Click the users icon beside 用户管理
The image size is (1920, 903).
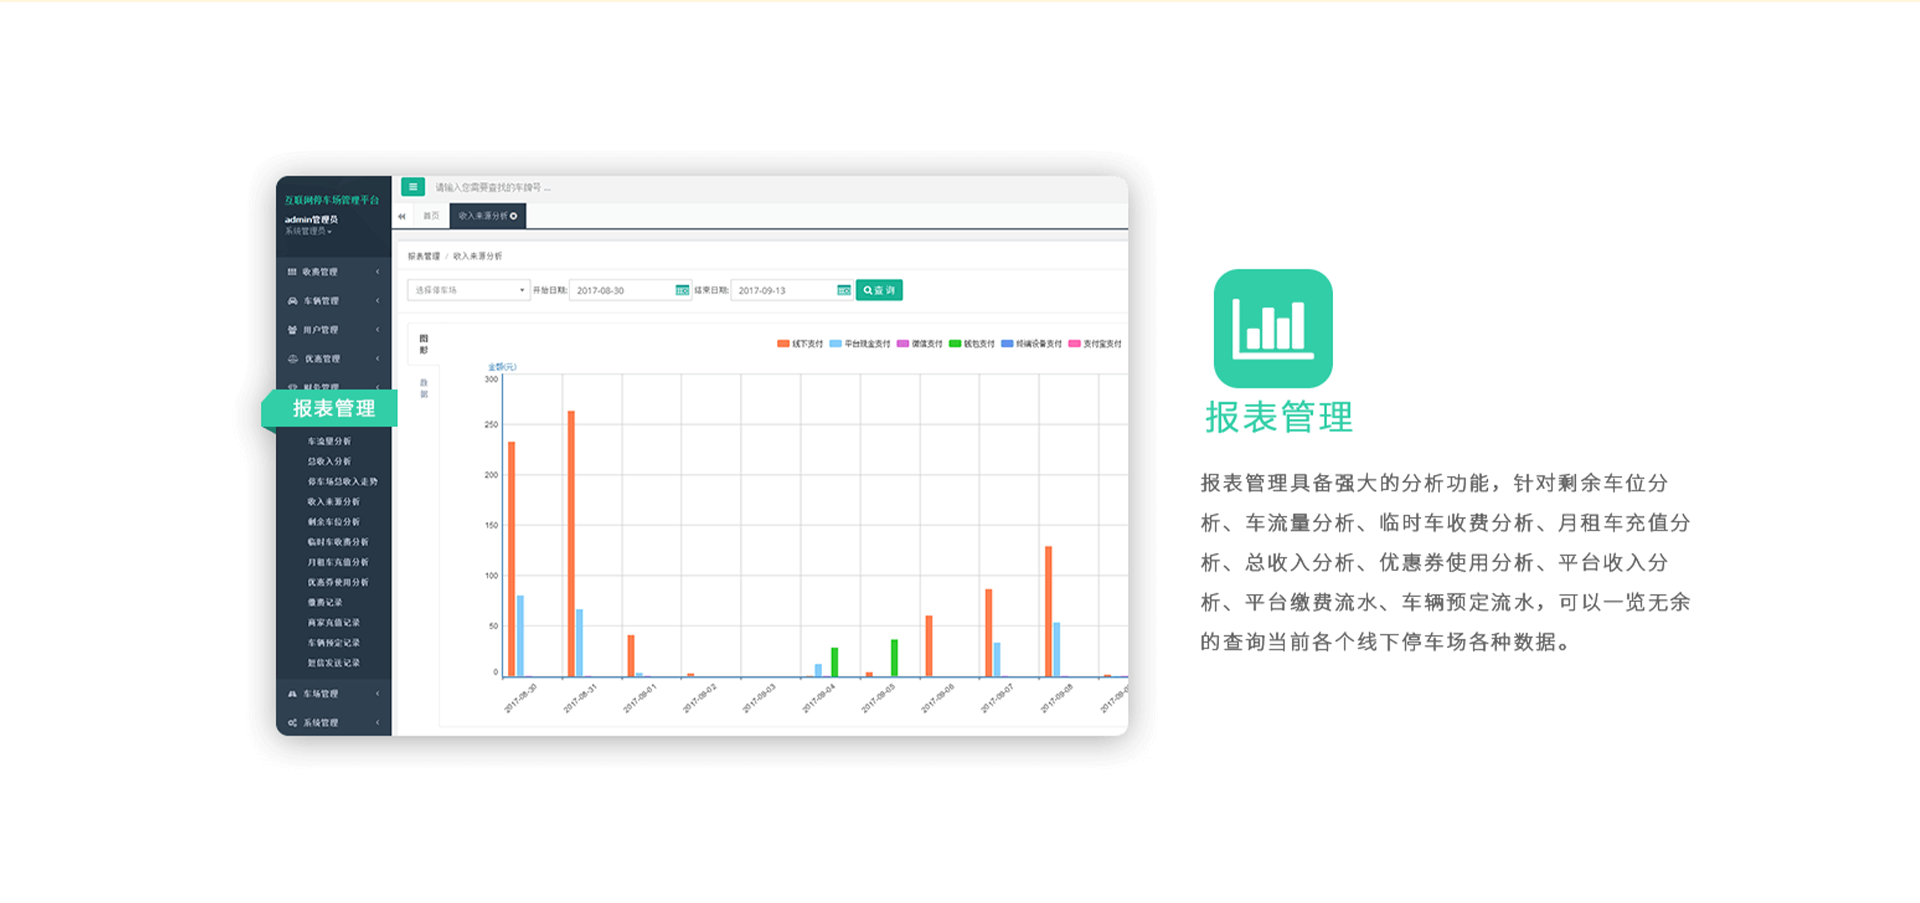tap(292, 330)
